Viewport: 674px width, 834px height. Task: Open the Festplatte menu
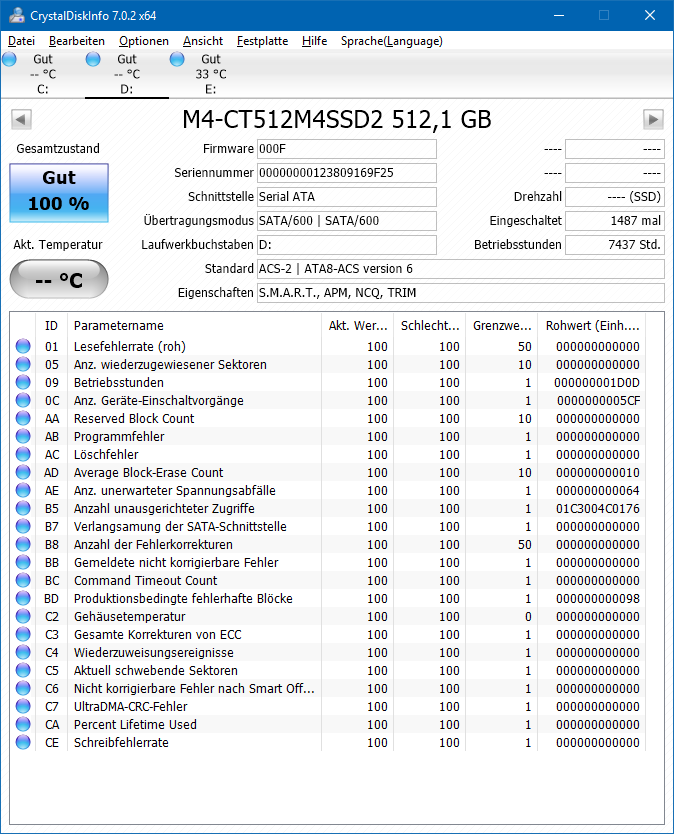pyautogui.click(x=262, y=41)
